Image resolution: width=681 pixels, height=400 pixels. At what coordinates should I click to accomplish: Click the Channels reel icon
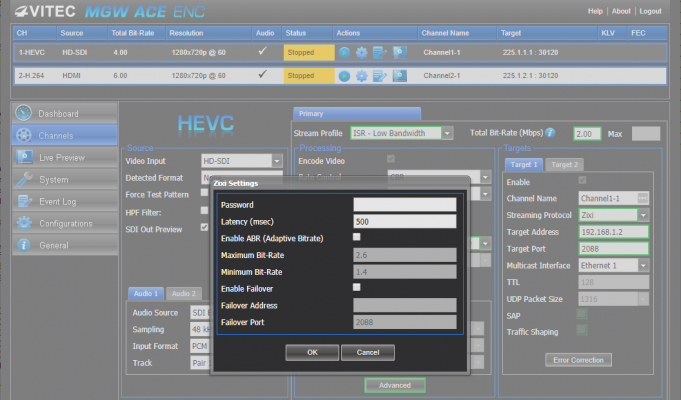[23, 135]
